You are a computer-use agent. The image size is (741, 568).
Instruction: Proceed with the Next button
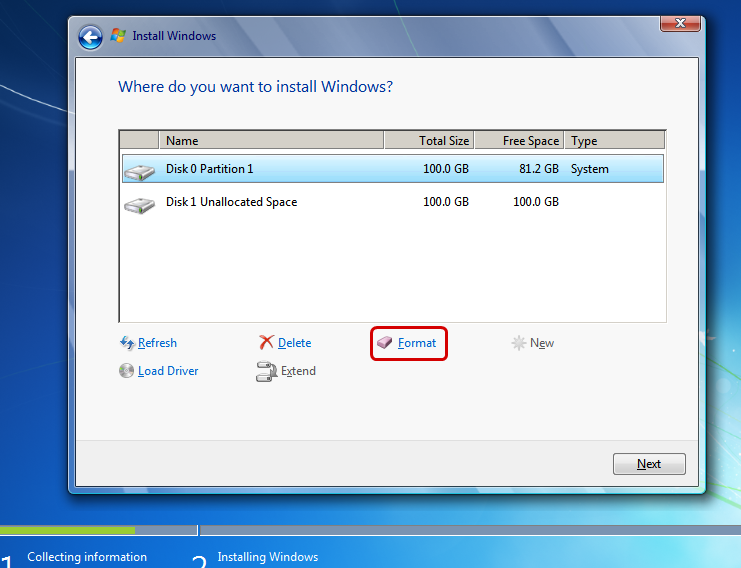[x=649, y=464]
